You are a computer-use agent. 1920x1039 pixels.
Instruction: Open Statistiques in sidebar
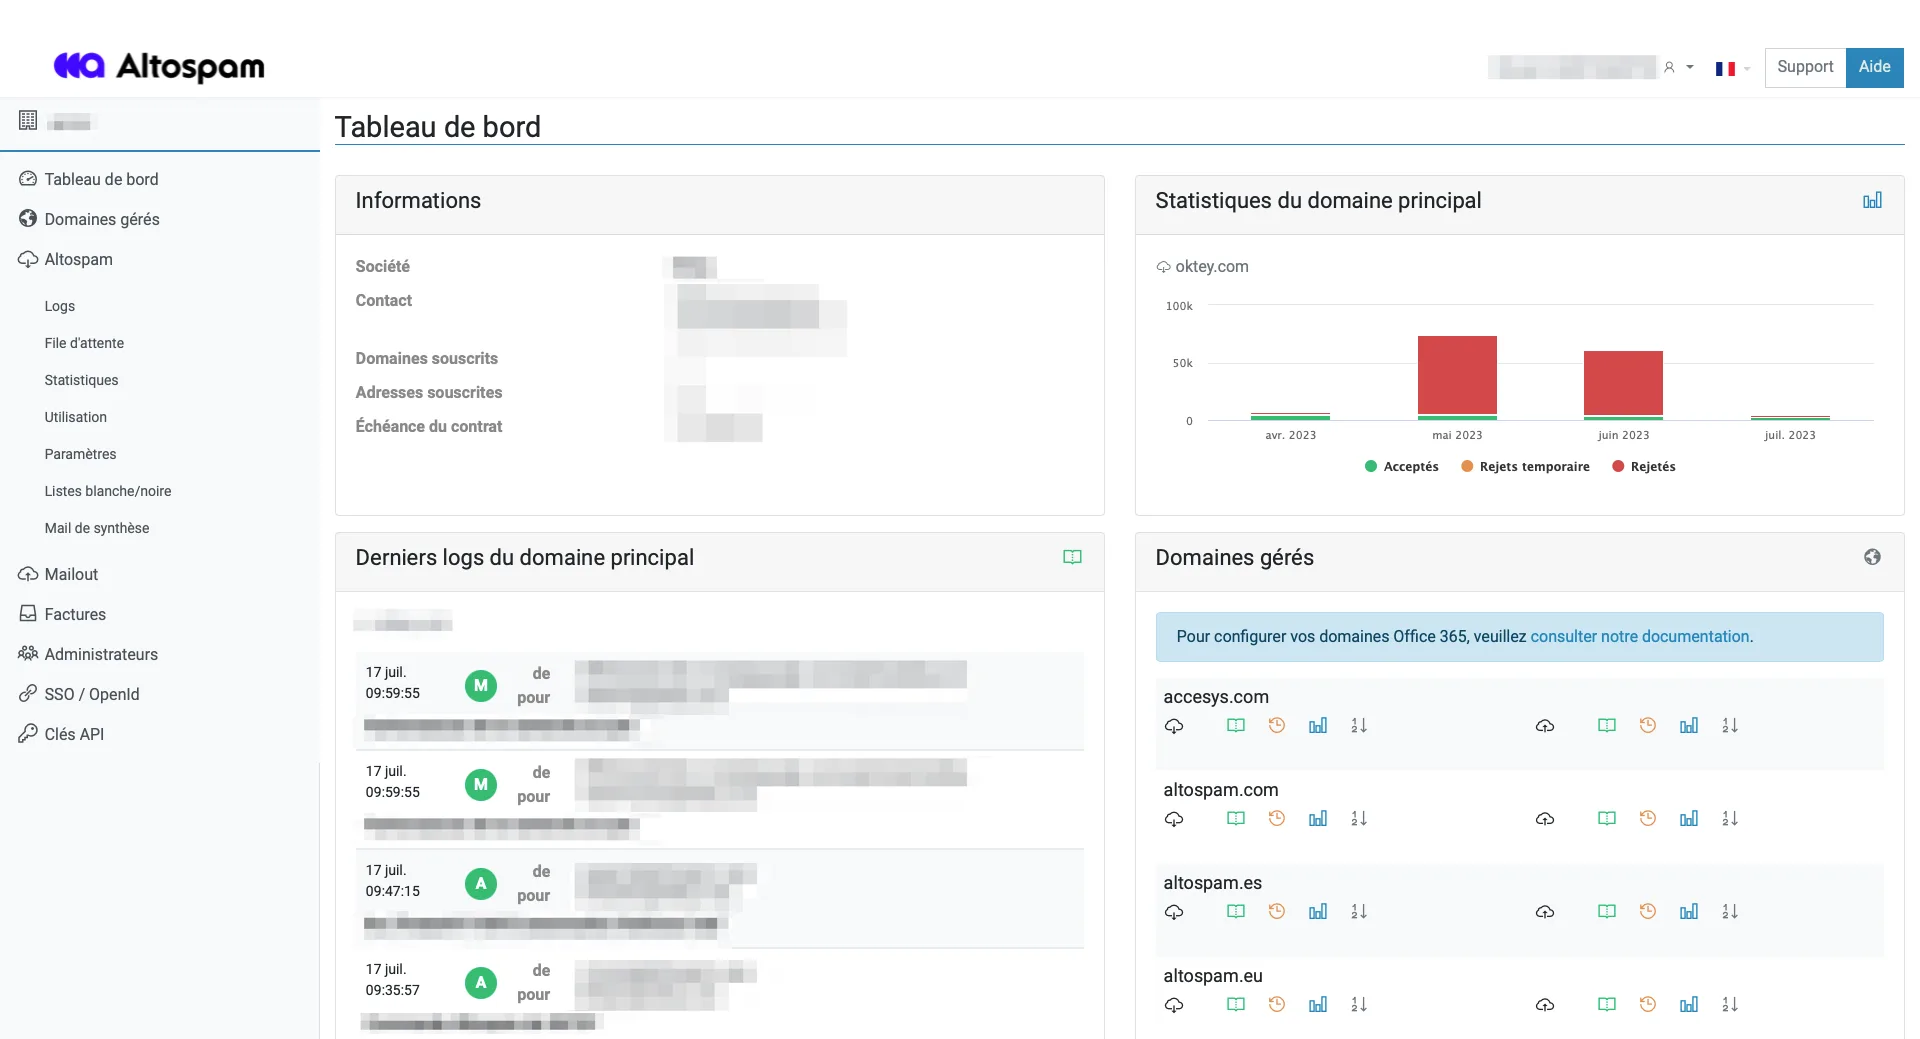[x=81, y=381]
